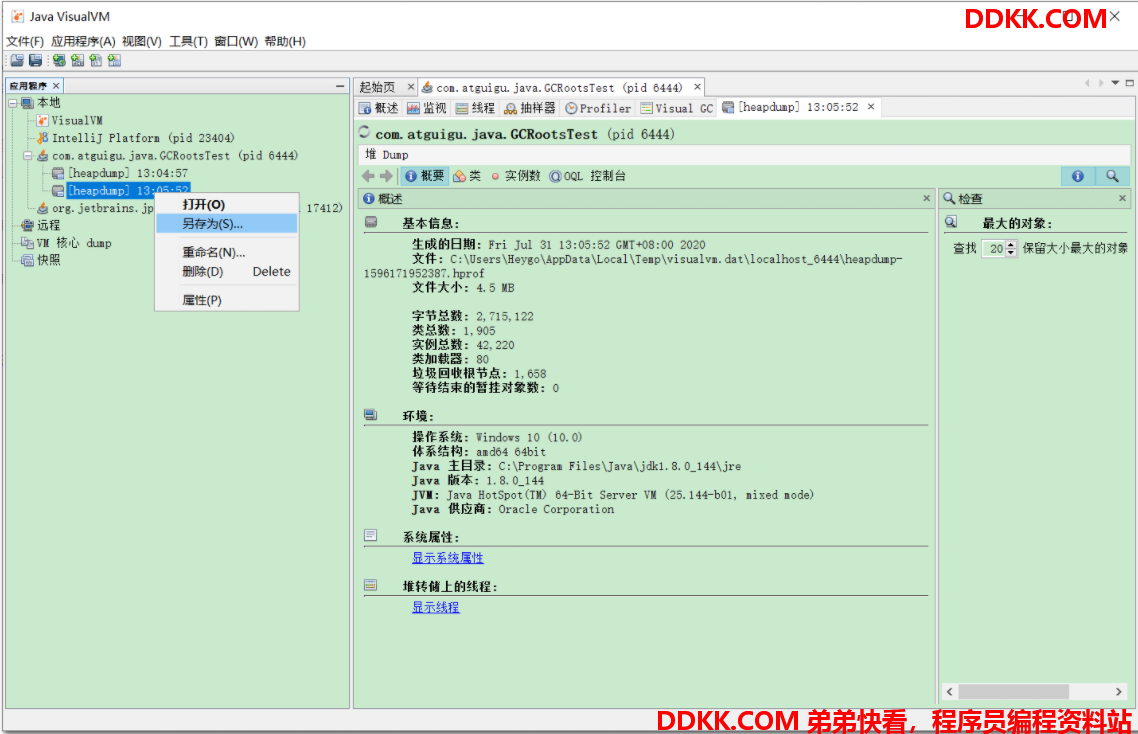Open the 帮助(H) menu
The image size is (1138, 734).
click(285, 41)
